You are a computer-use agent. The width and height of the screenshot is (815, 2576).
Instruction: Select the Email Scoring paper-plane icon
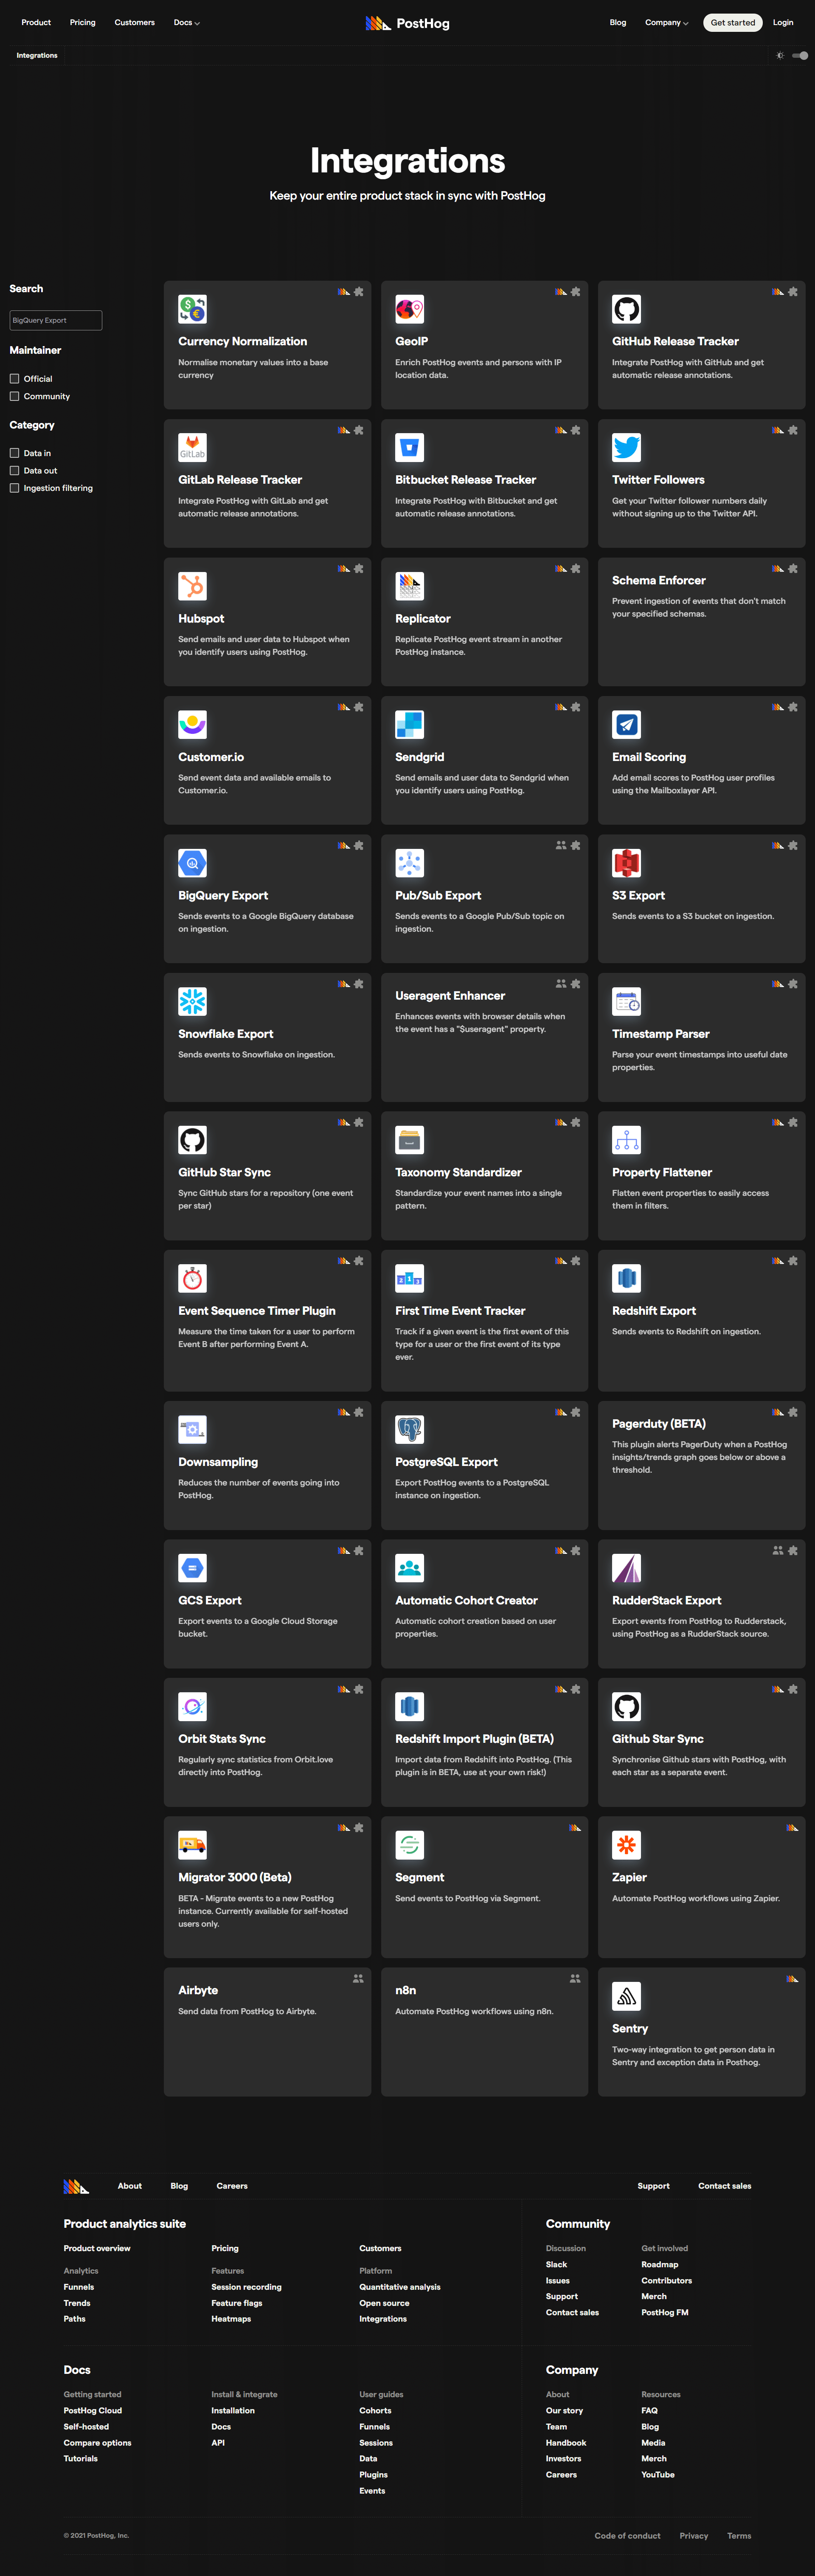click(626, 724)
